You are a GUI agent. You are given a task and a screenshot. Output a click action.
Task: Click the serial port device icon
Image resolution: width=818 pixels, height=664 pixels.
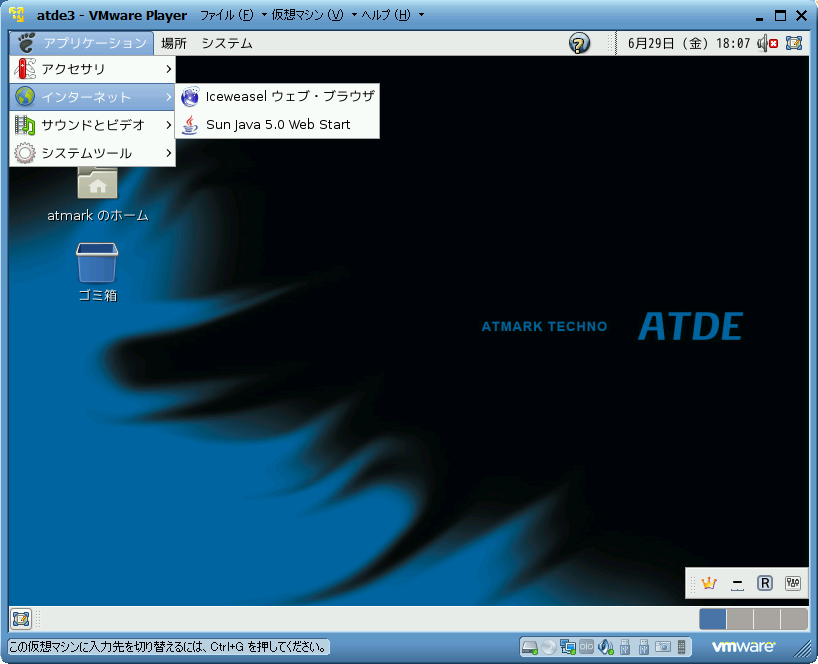coord(586,647)
